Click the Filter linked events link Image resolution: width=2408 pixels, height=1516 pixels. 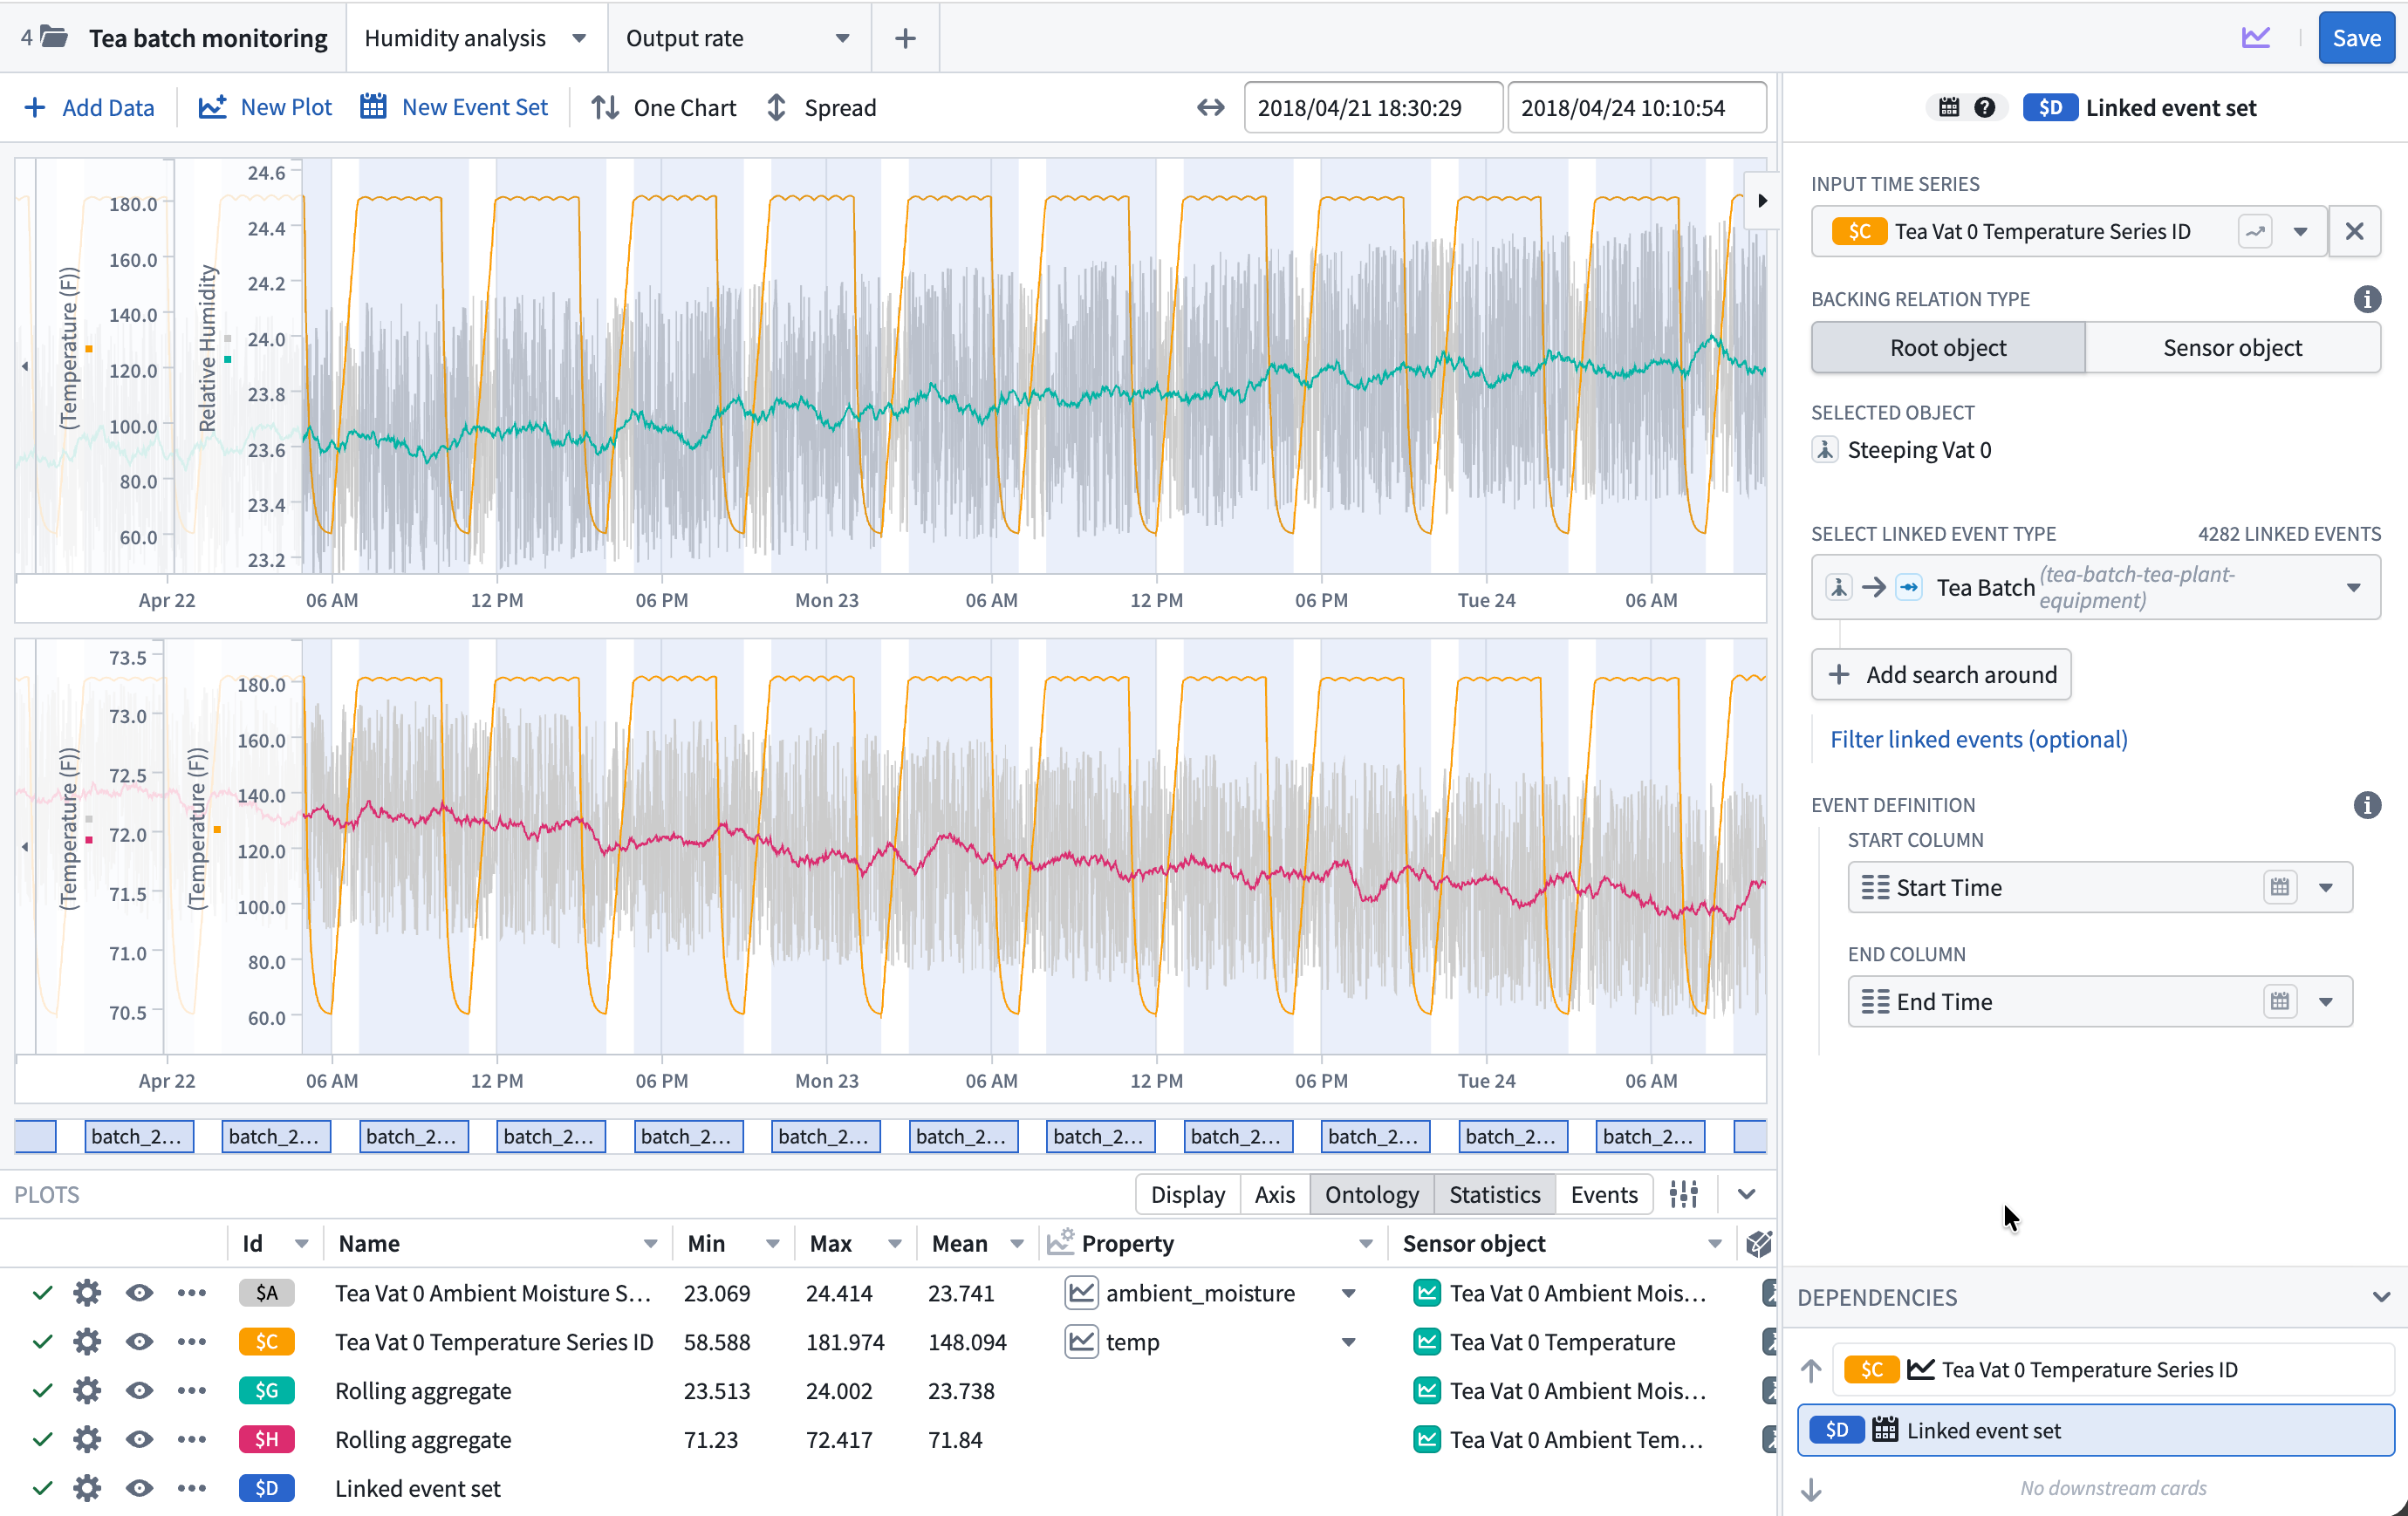pyautogui.click(x=1978, y=739)
